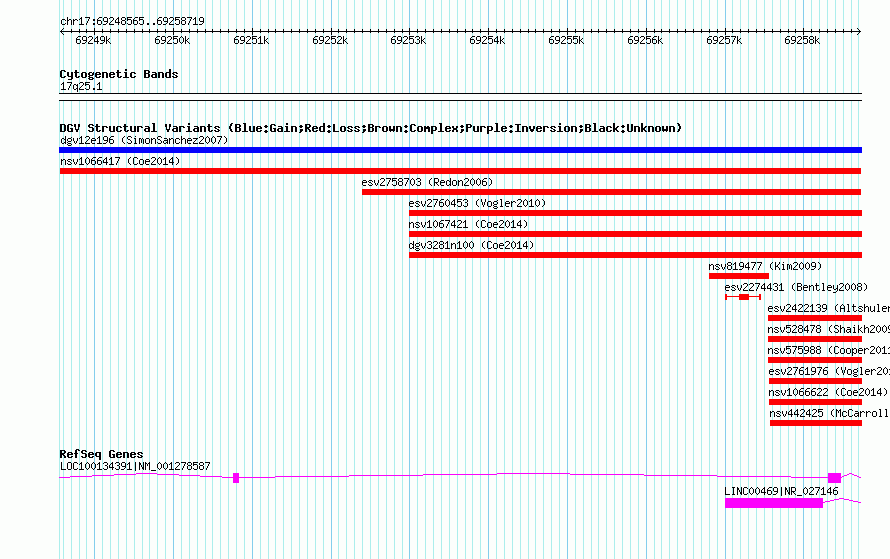Click the ruler's left arrow end
The height and width of the screenshot is (559, 890).
(62, 31)
